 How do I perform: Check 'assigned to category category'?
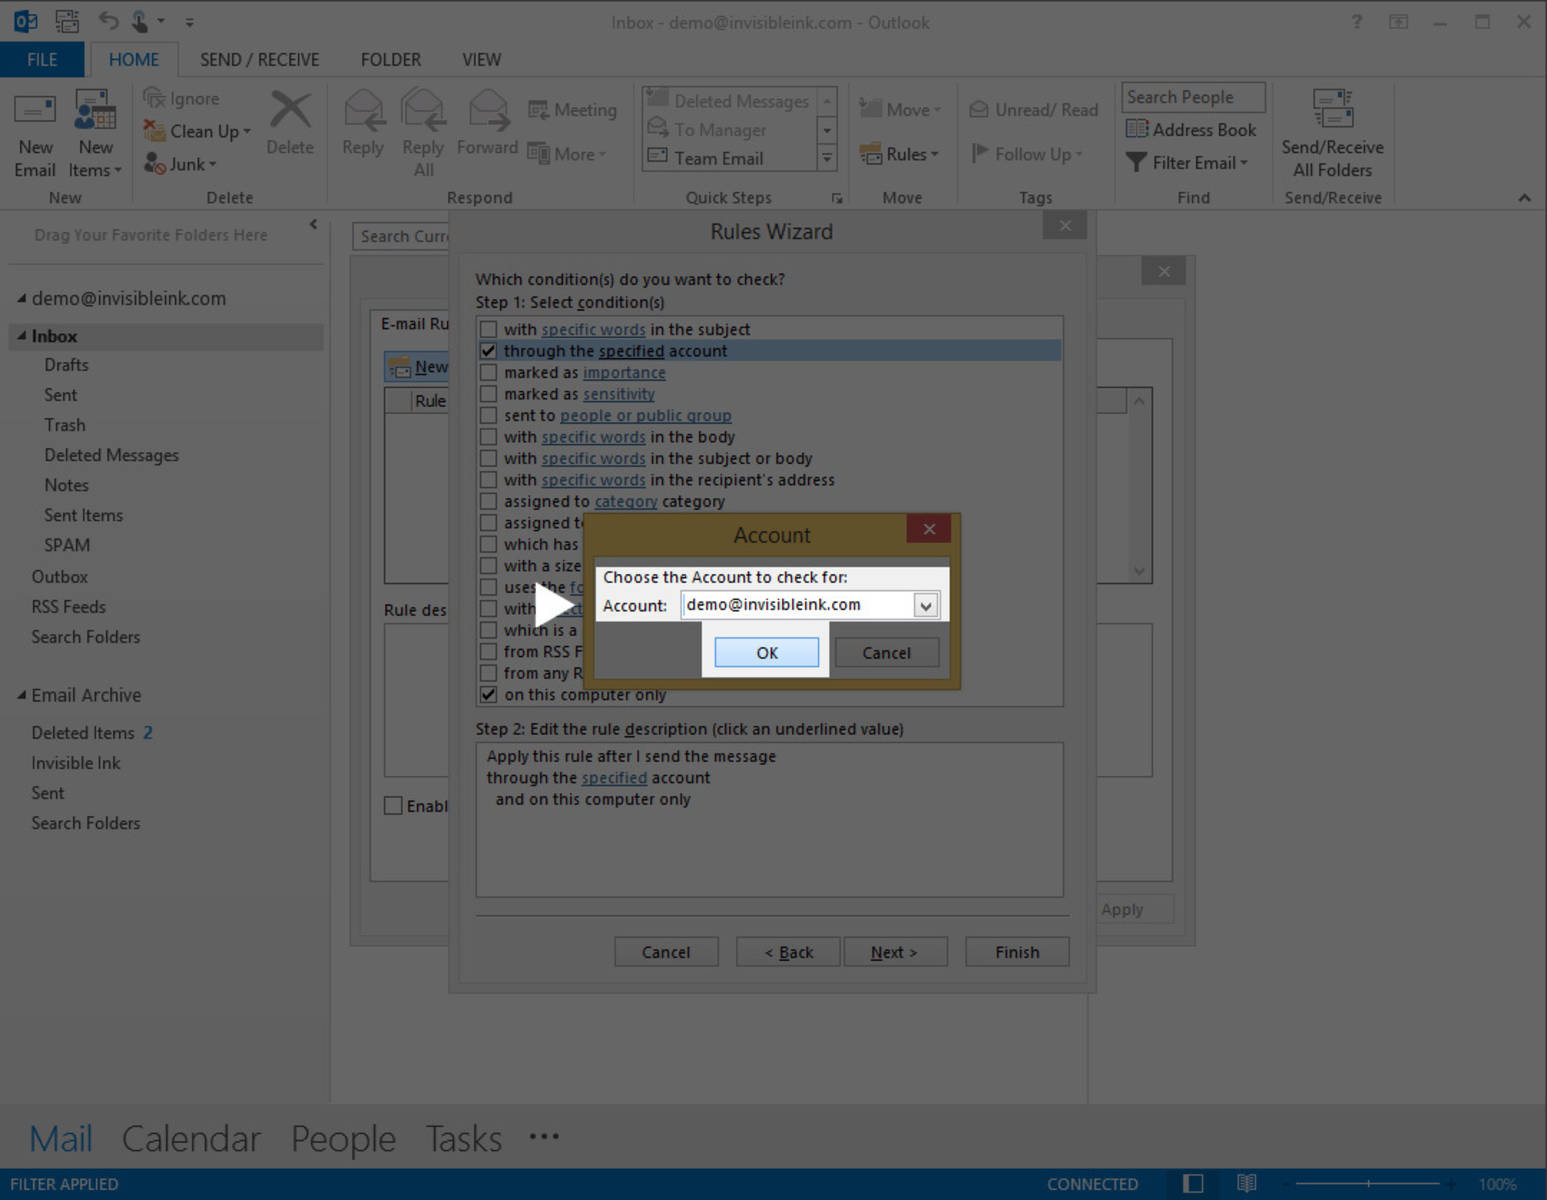[x=488, y=501]
